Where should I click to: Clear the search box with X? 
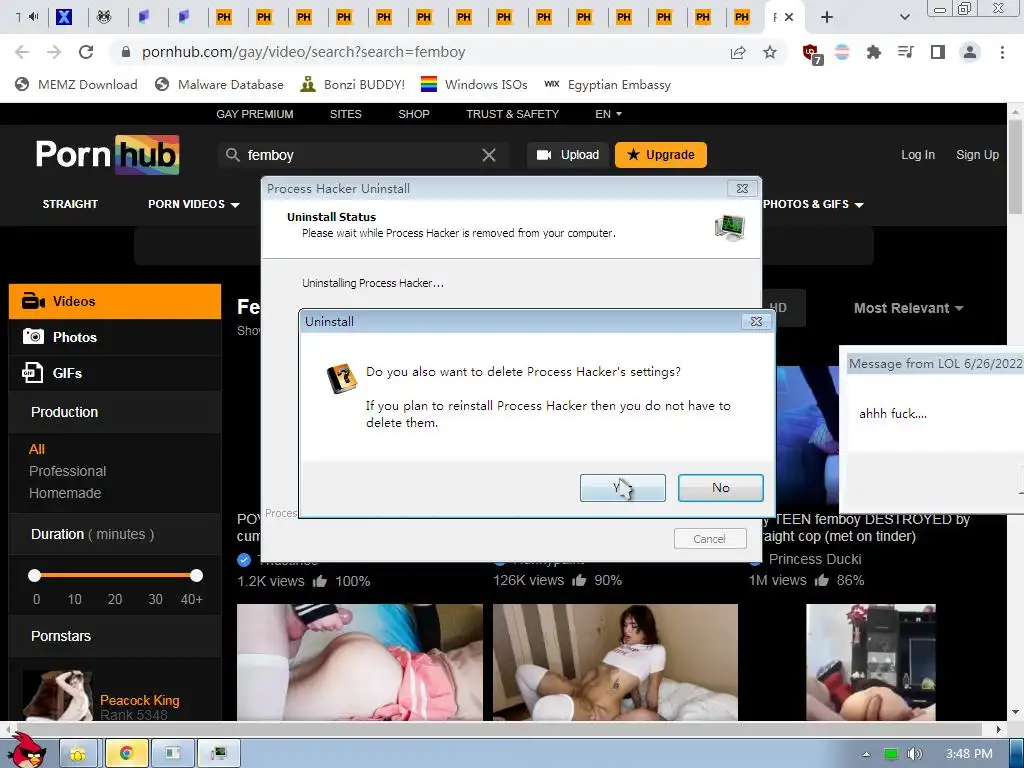(488, 155)
